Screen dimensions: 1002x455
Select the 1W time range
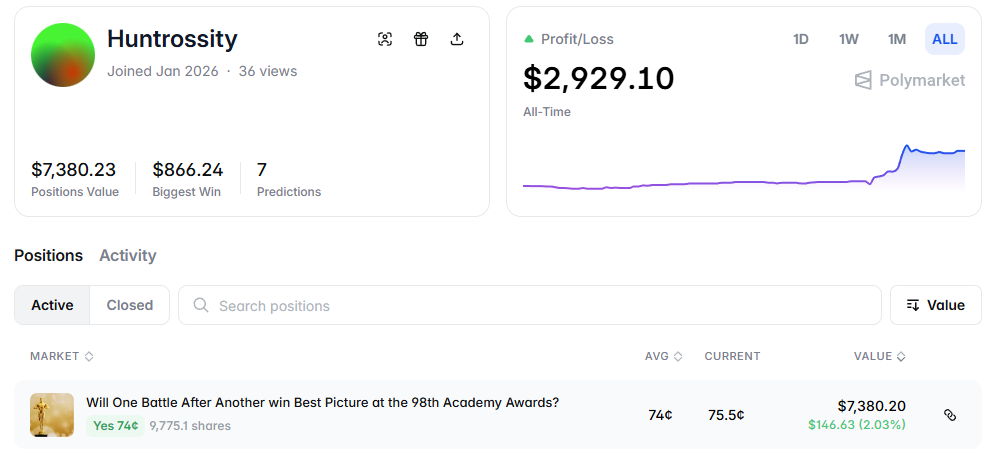click(x=849, y=39)
